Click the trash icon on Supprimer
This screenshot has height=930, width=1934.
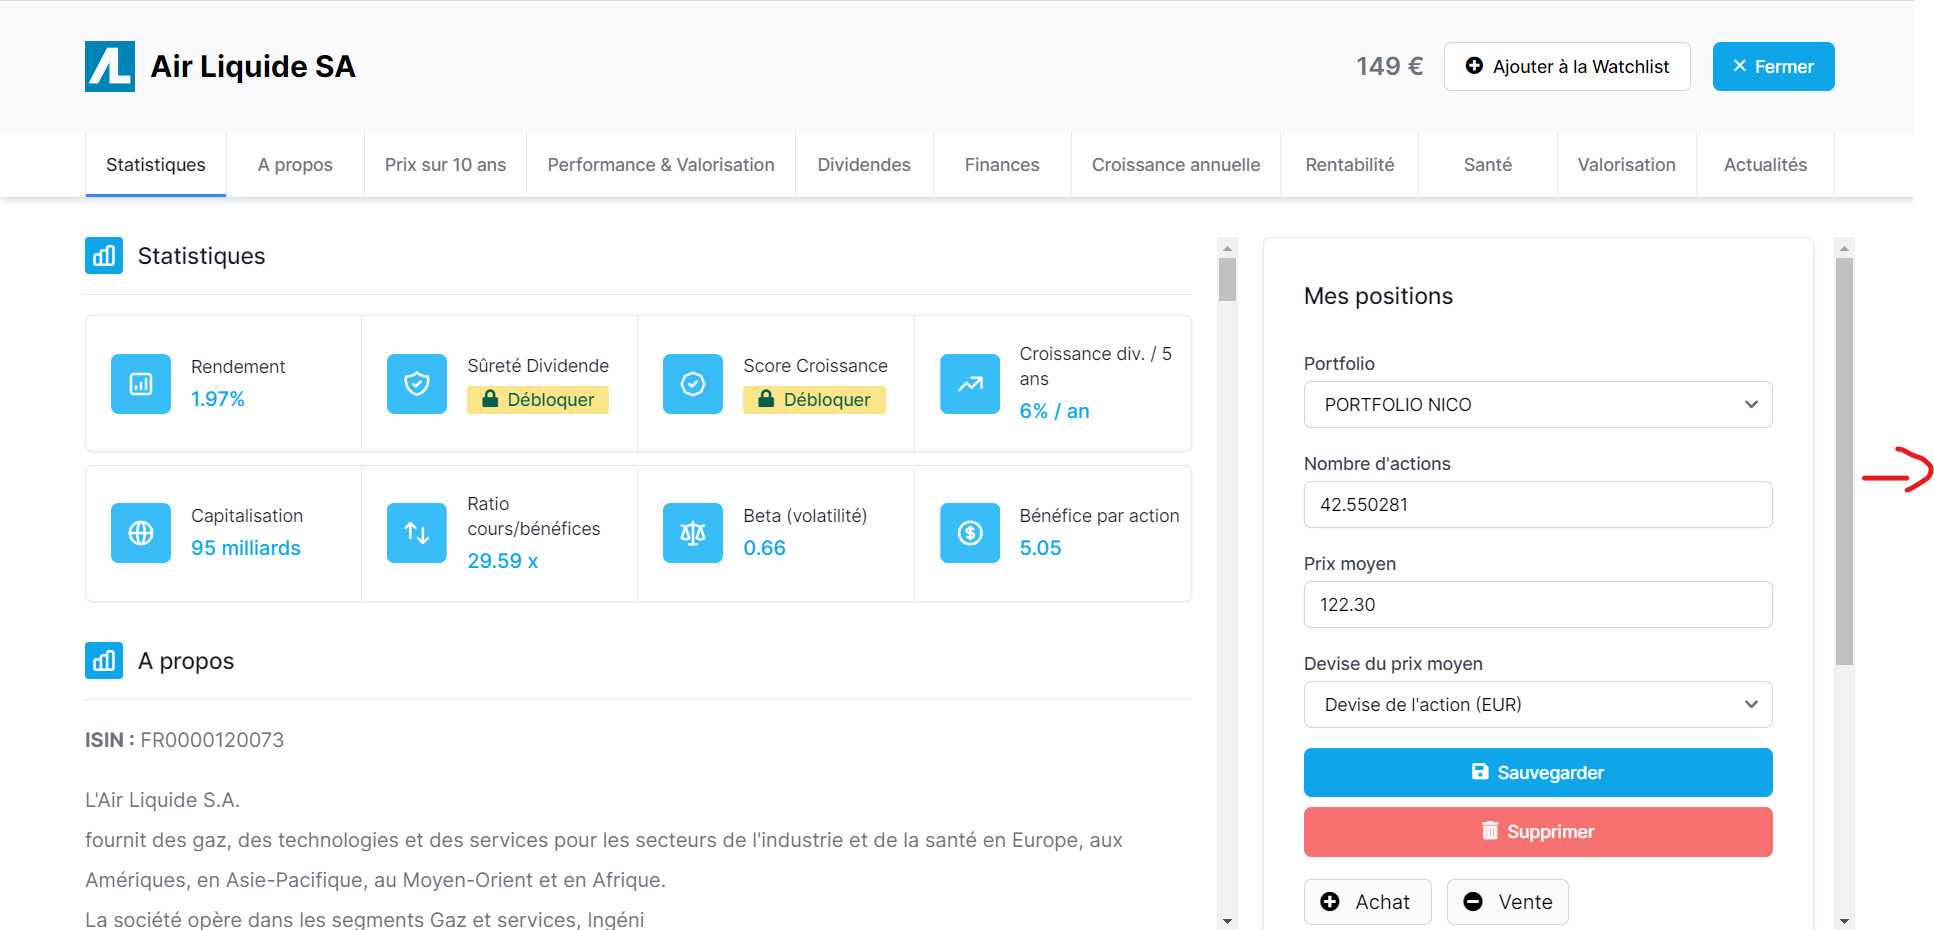pyautogui.click(x=1490, y=831)
